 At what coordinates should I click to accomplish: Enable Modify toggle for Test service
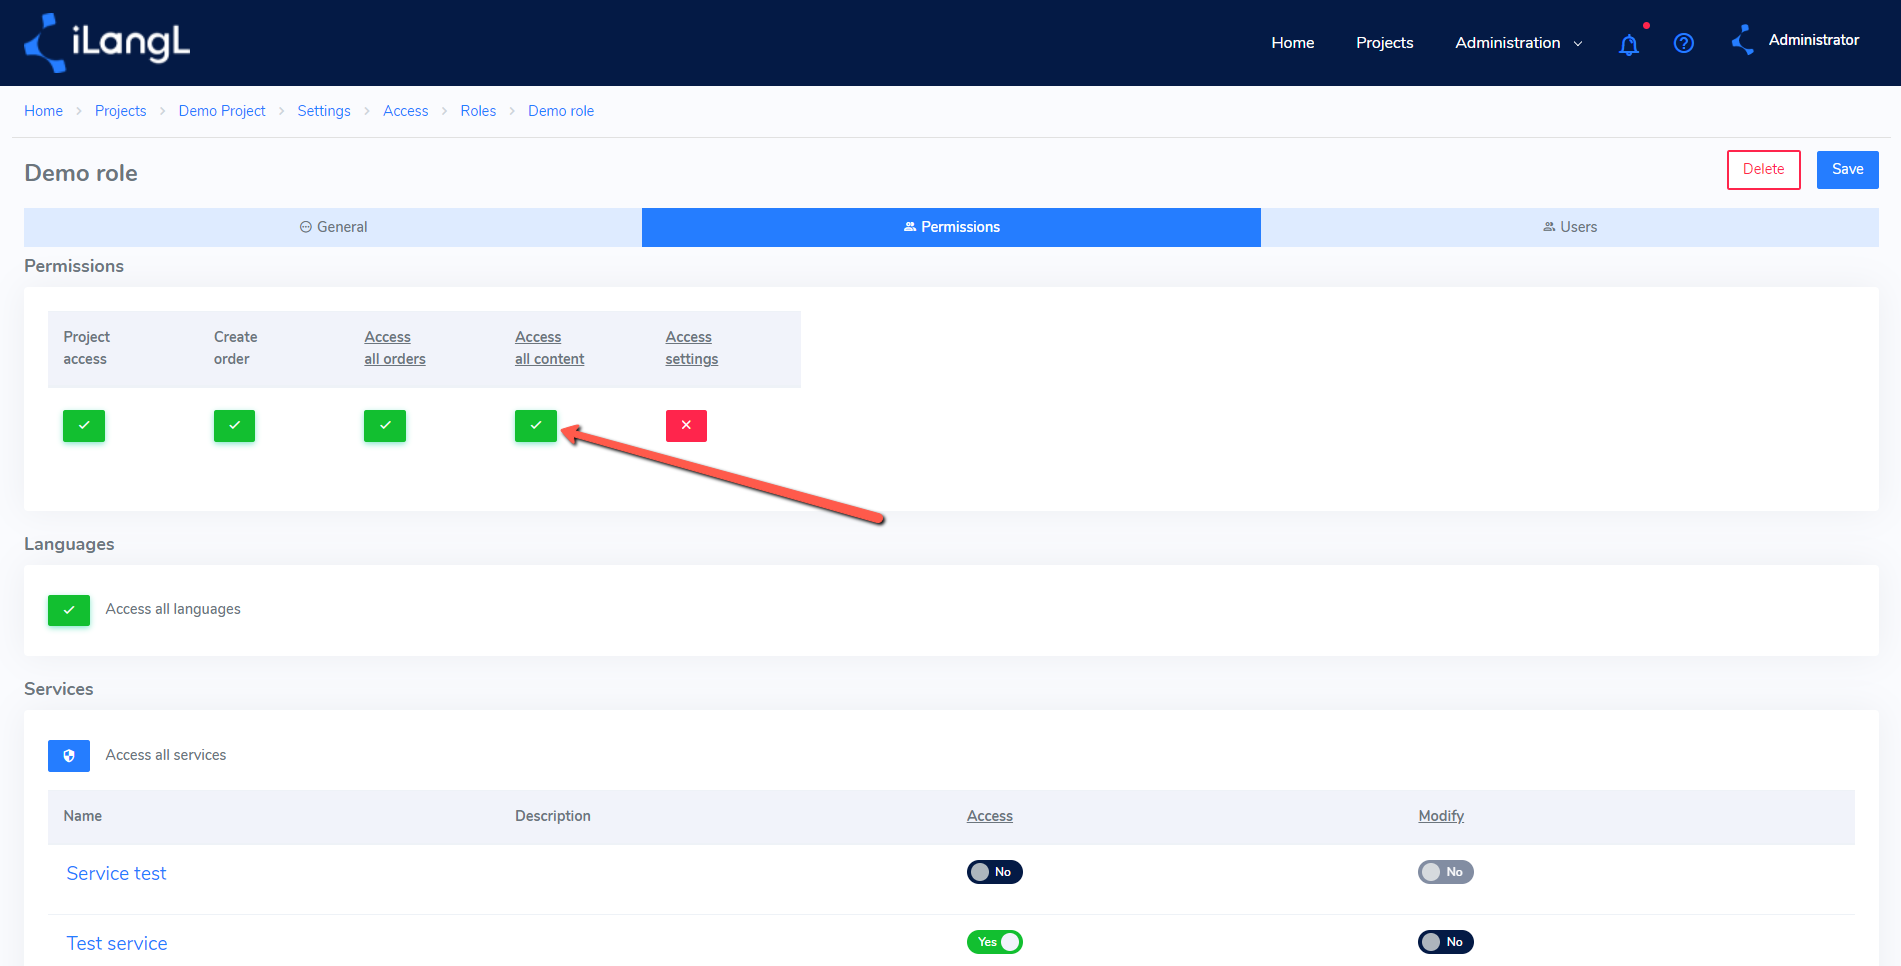(1446, 942)
